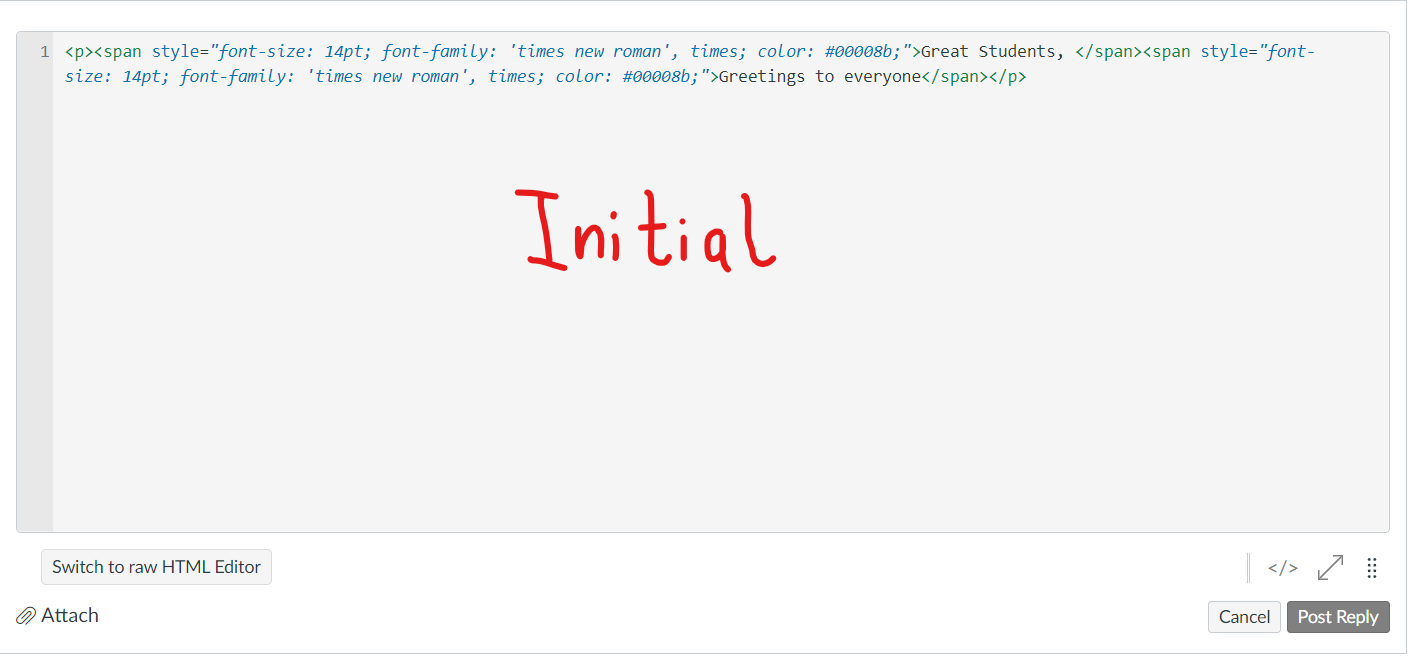Click the Post Reply button

1338,617
